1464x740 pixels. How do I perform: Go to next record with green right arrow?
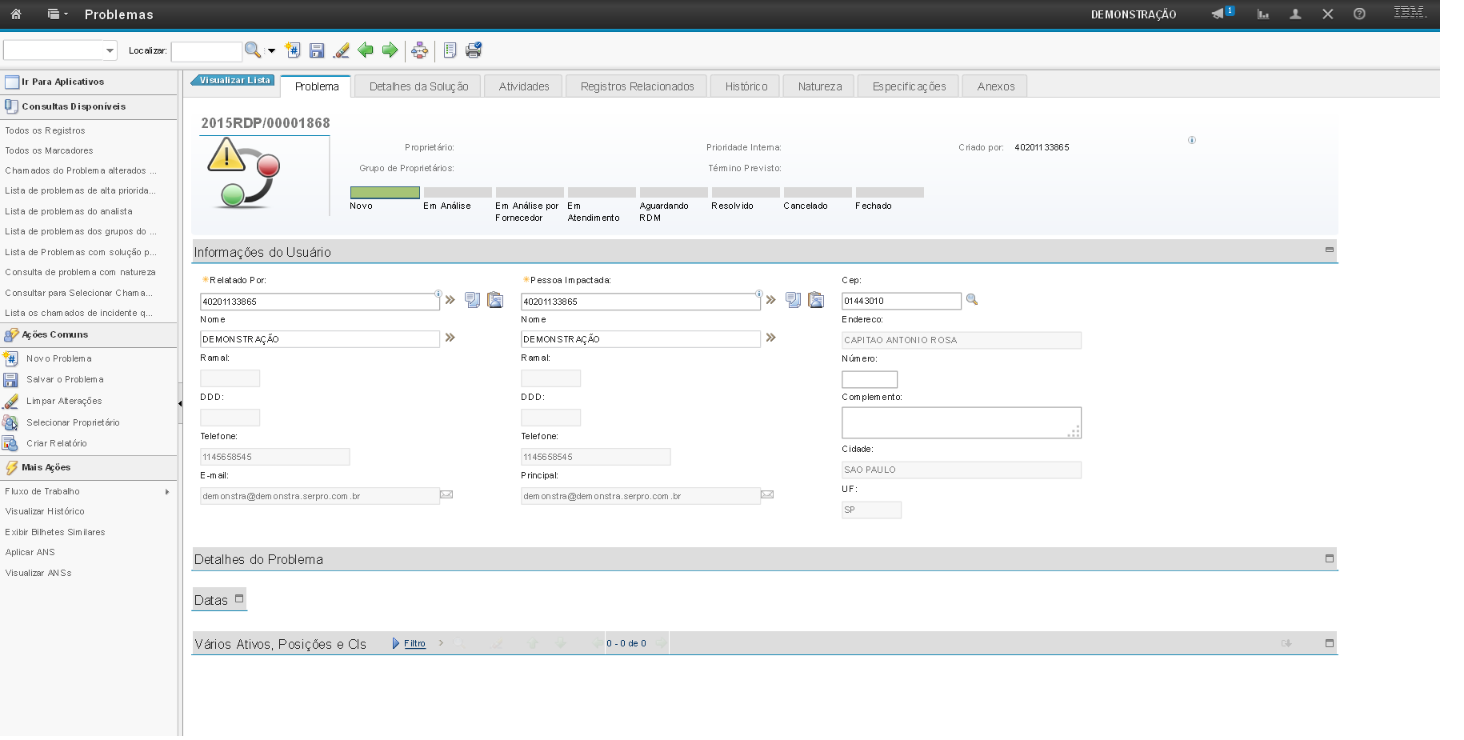390,50
